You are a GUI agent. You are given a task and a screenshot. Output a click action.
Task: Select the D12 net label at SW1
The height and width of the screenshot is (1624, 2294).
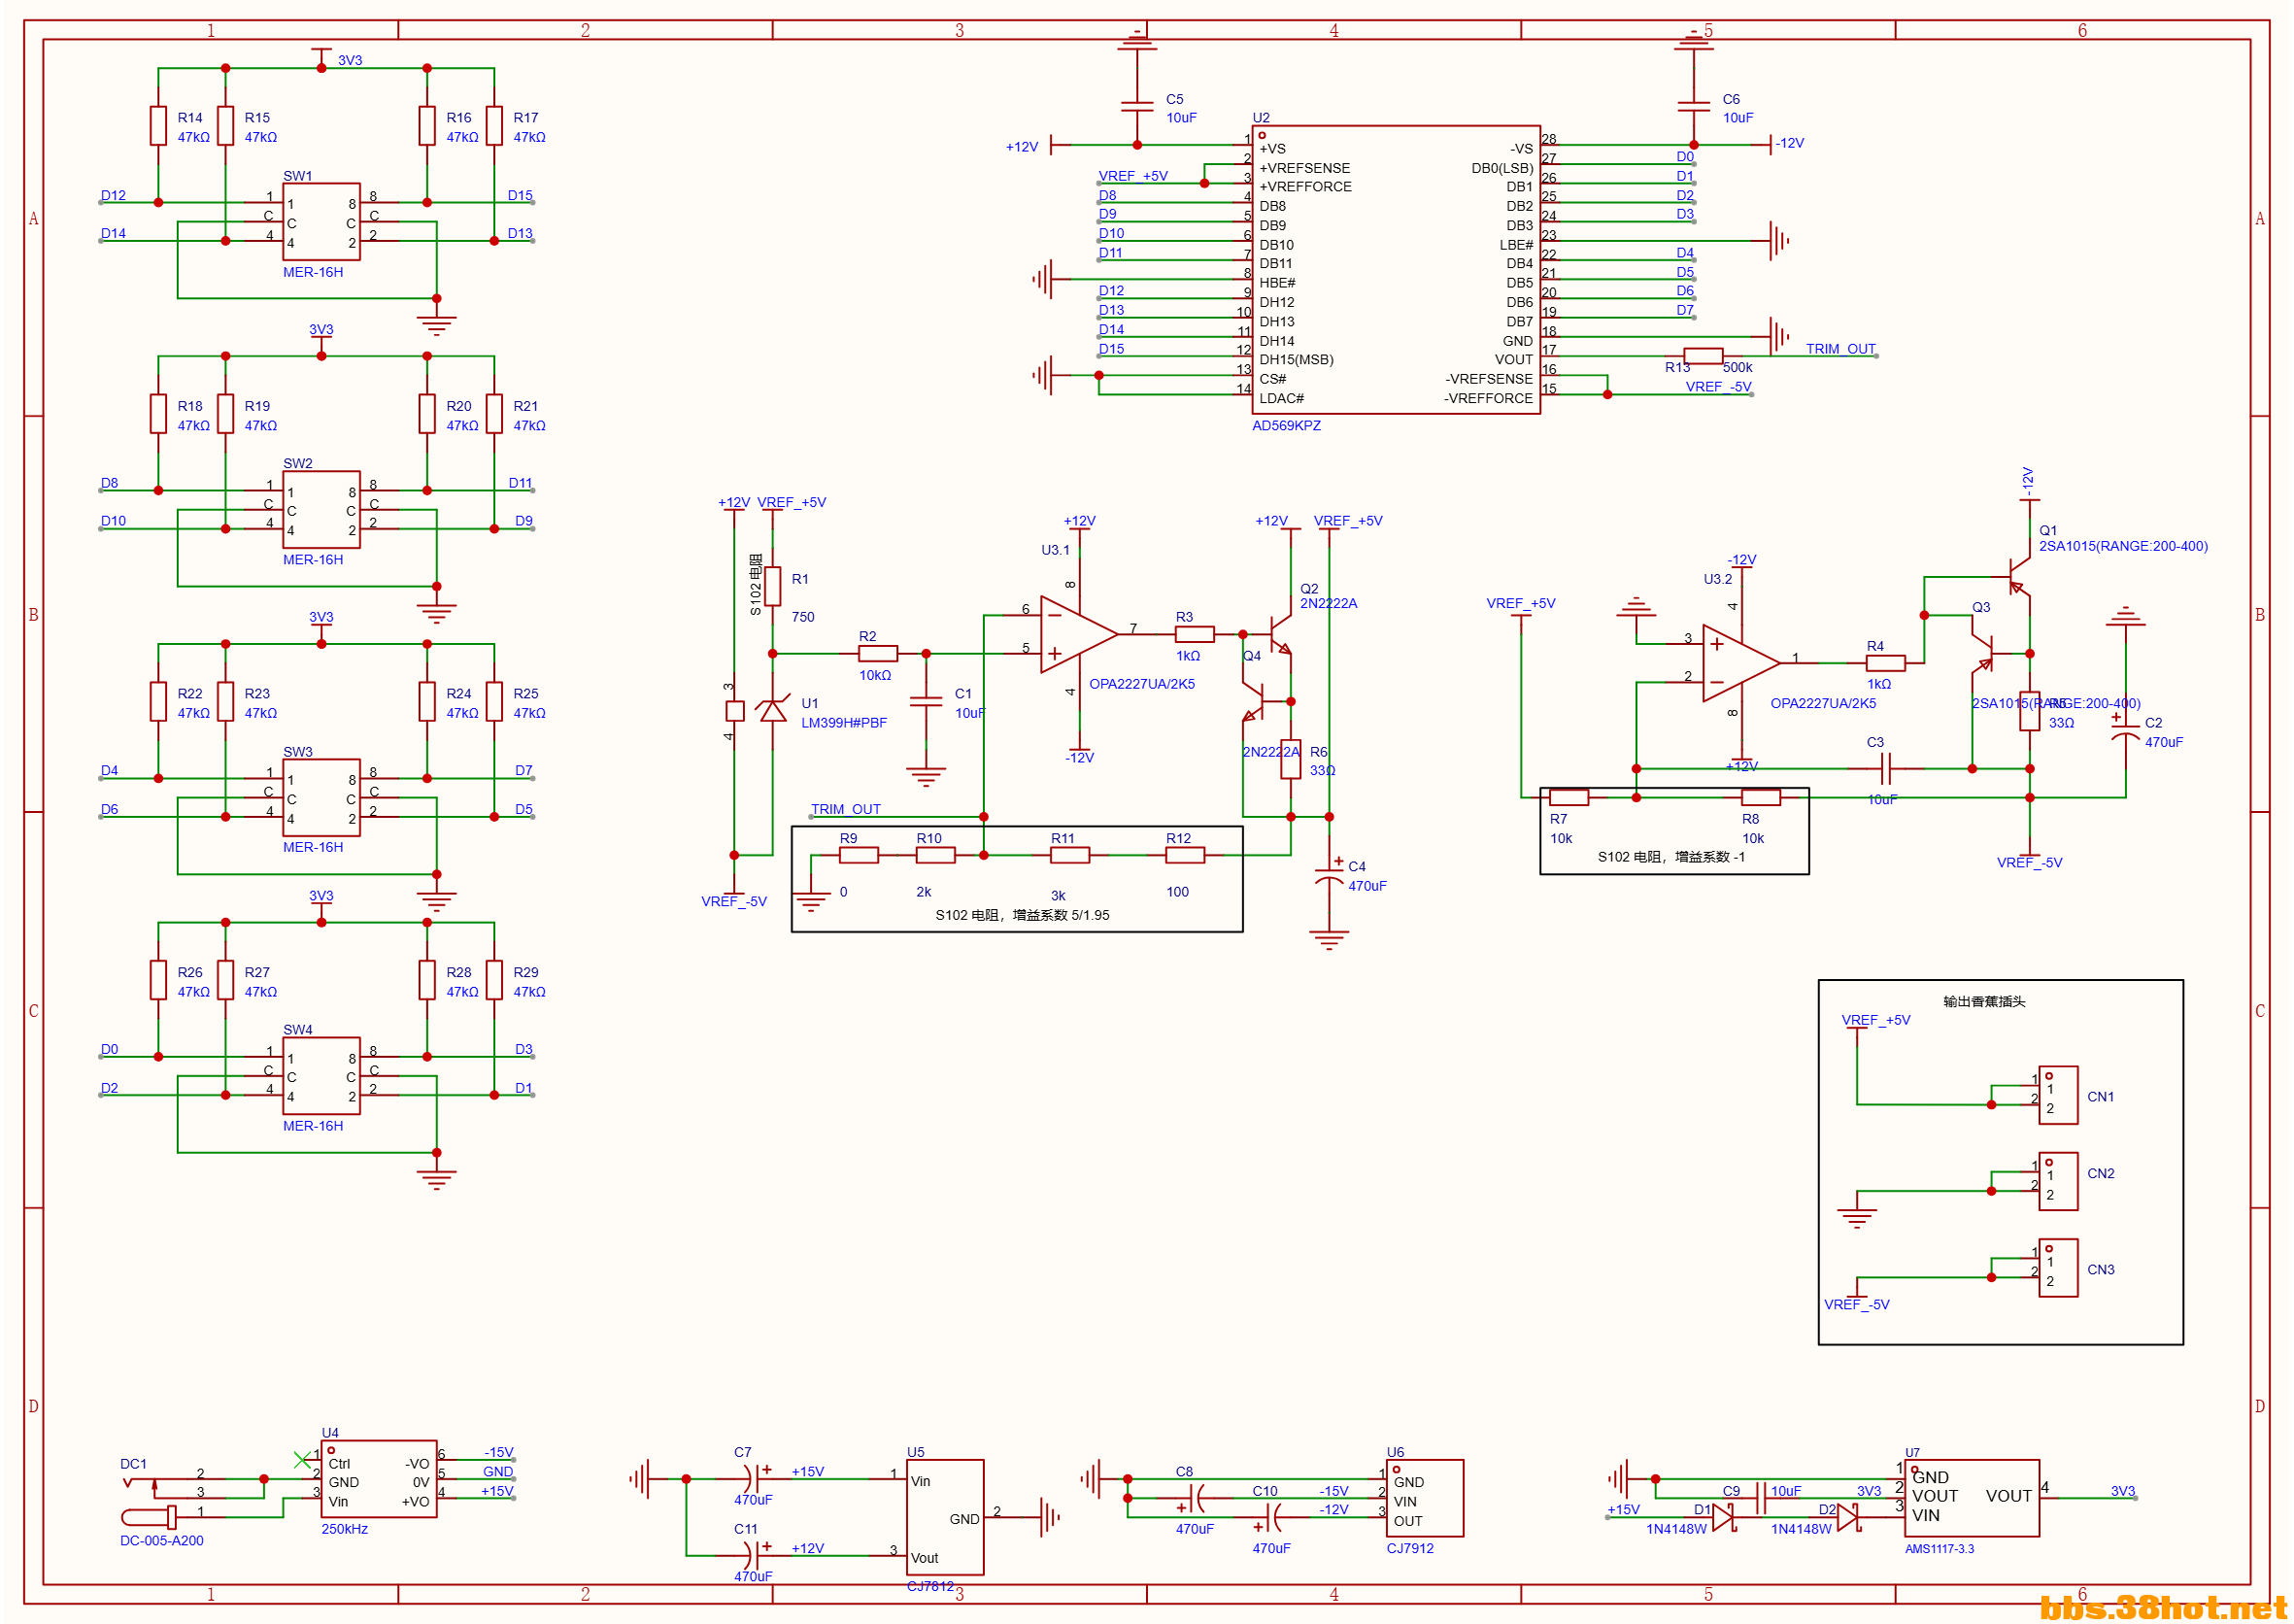[113, 195]
